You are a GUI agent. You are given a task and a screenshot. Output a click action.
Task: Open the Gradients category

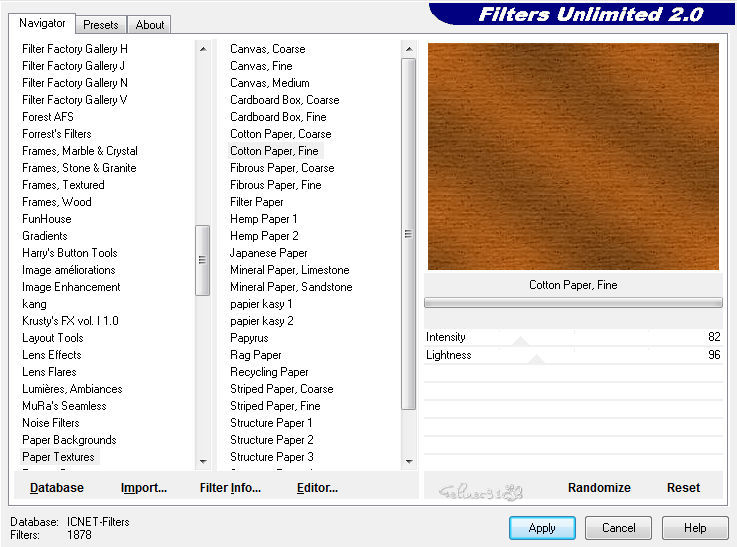tap(45, 236)
